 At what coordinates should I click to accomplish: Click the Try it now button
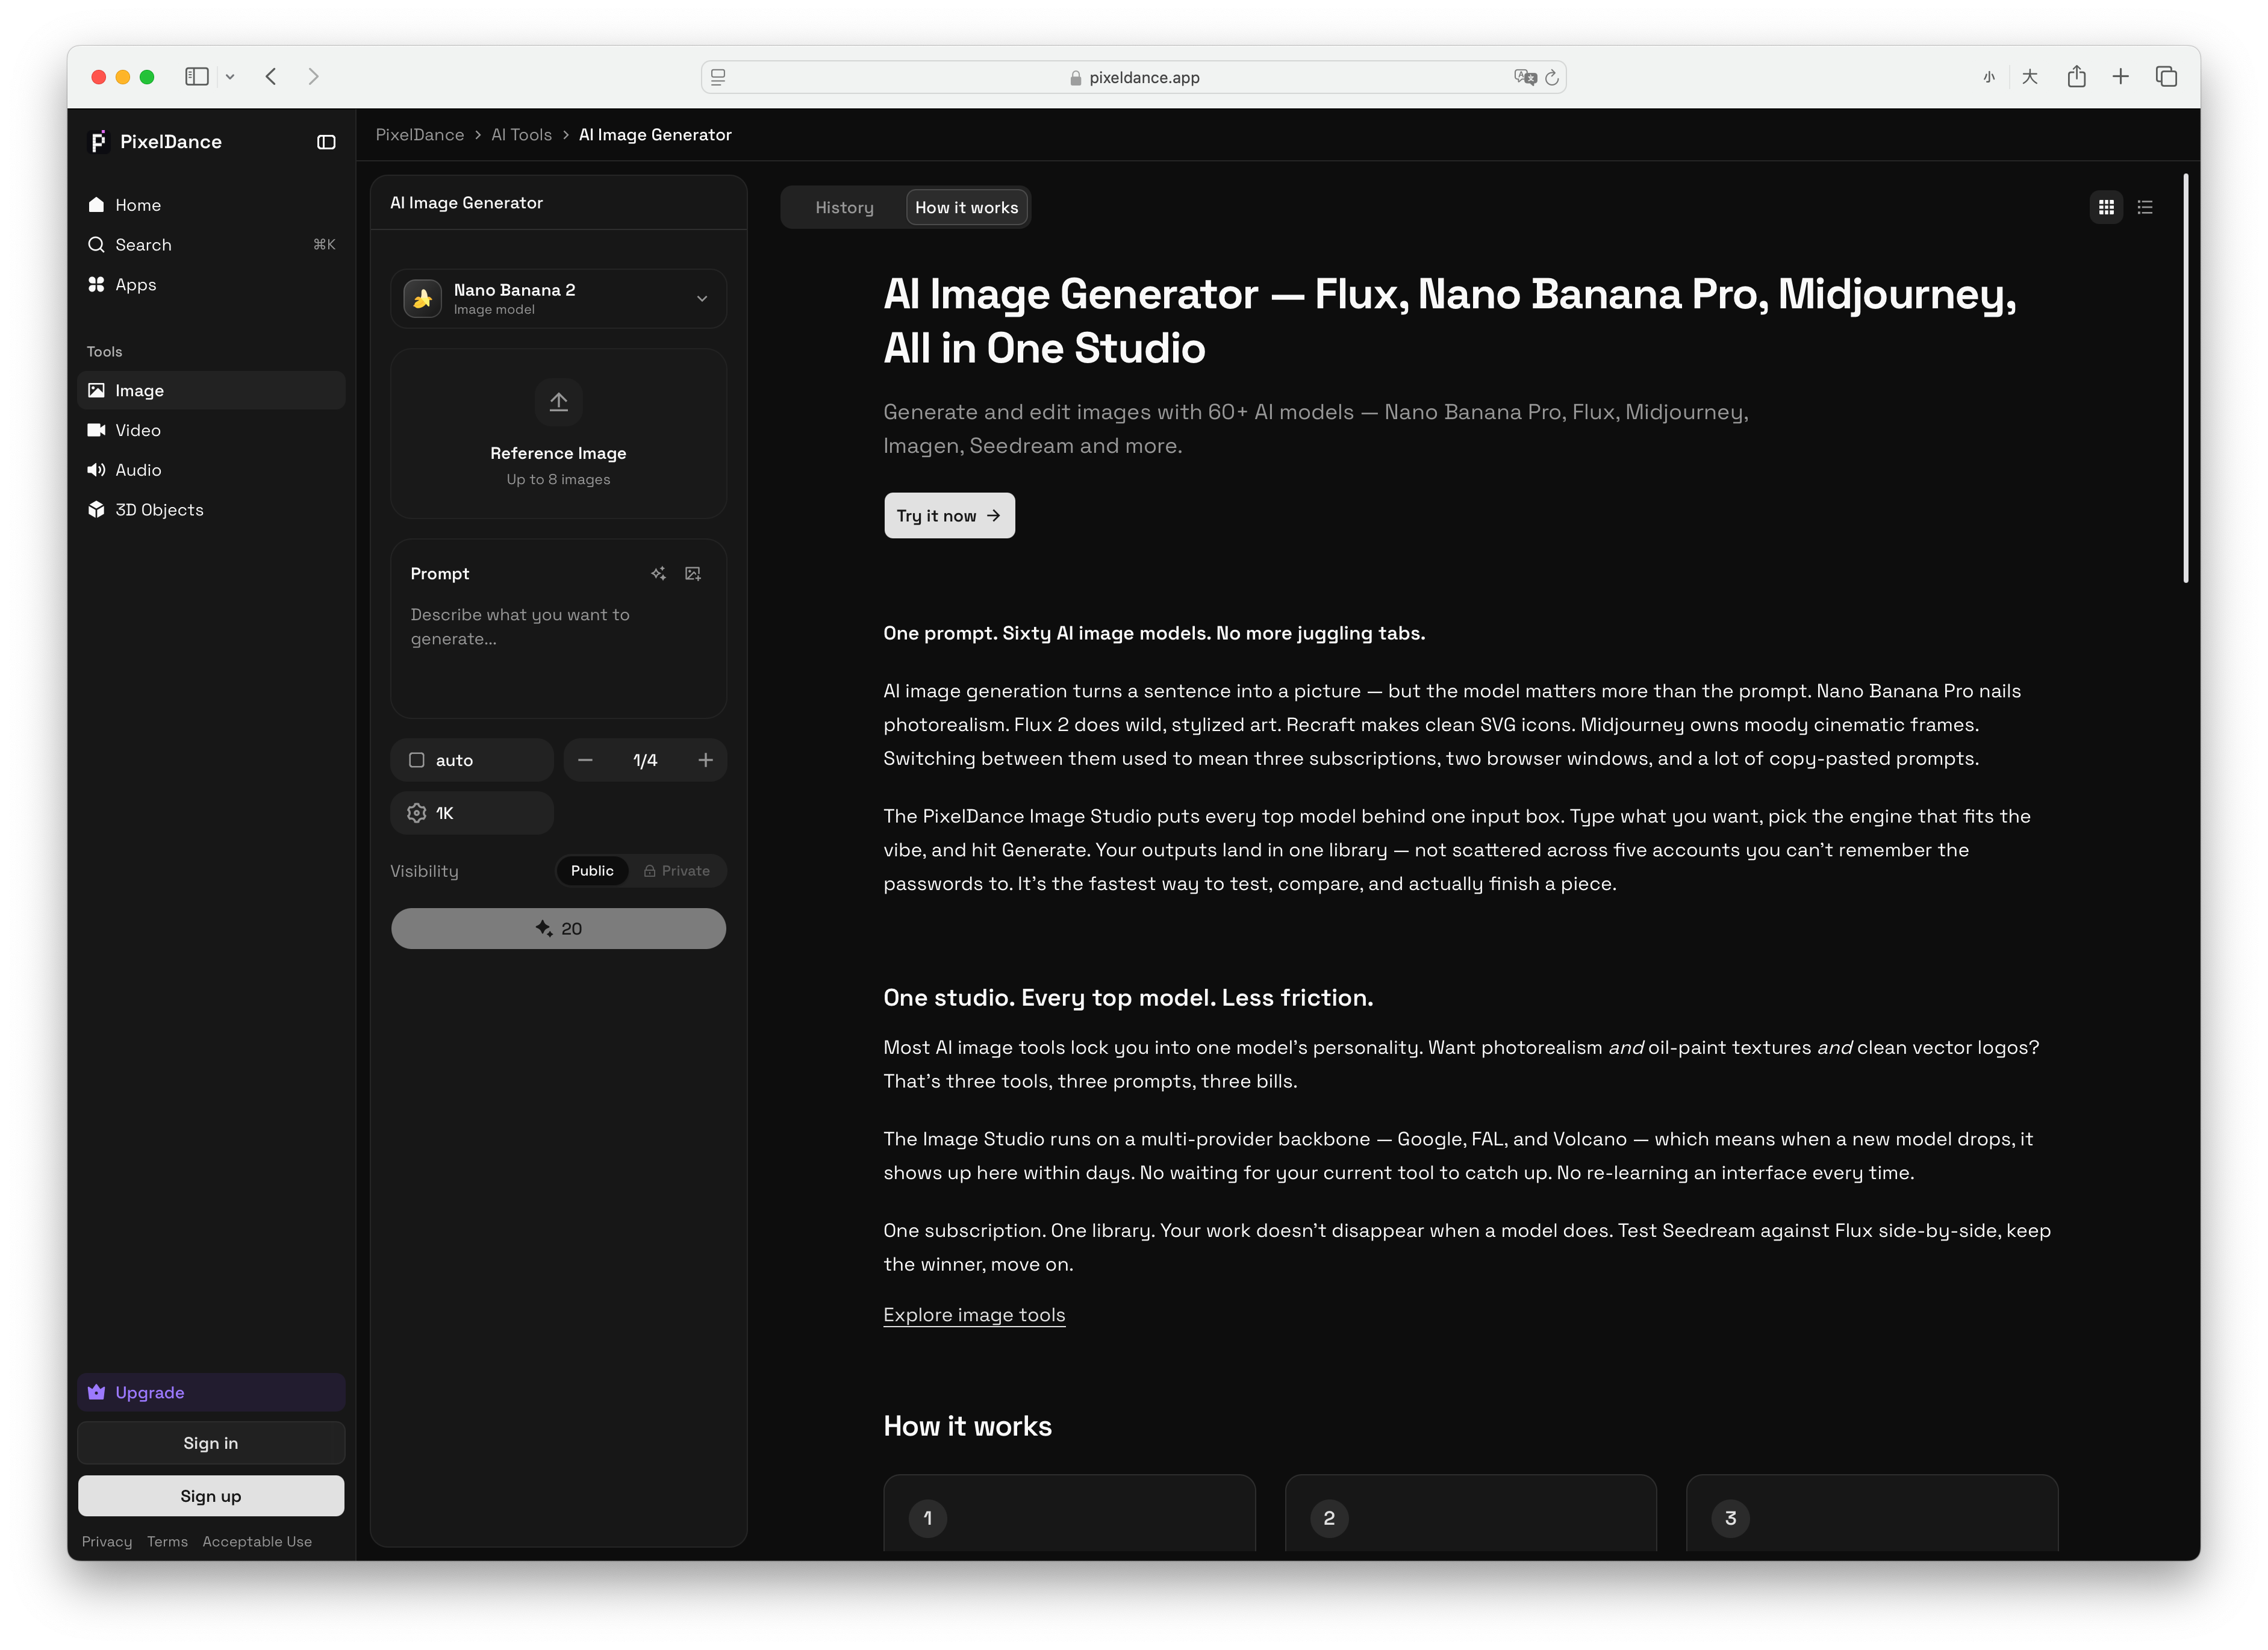tap(949, 515)
